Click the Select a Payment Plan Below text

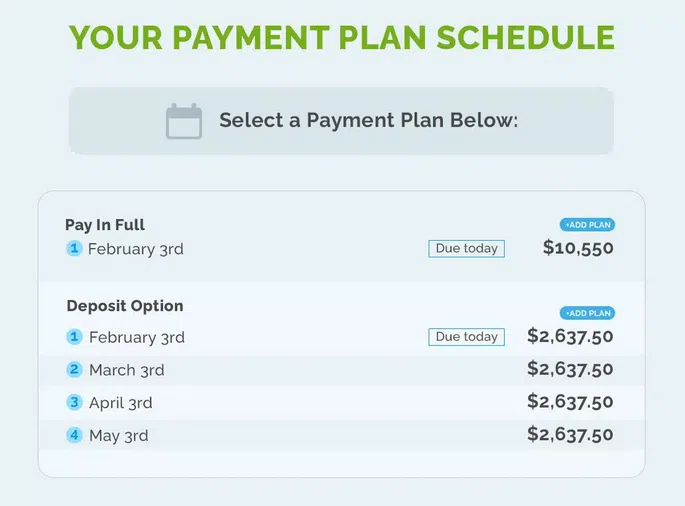click(x=368, y=121)
